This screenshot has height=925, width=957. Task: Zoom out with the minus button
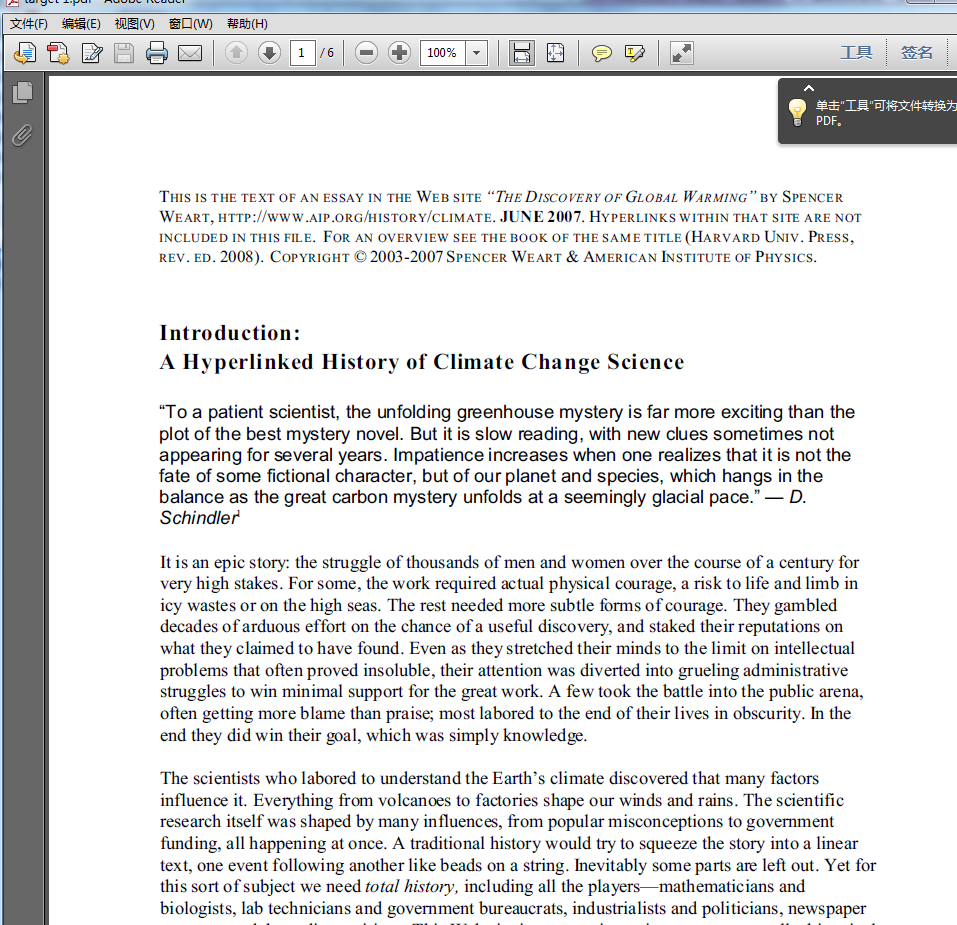point(366,52)
